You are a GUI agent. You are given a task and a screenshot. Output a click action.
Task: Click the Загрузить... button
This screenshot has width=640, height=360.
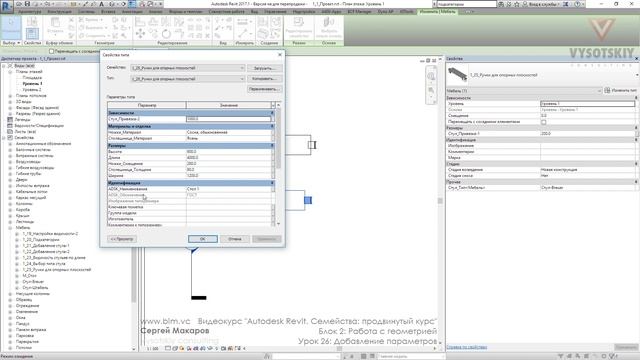coord(264,68)
